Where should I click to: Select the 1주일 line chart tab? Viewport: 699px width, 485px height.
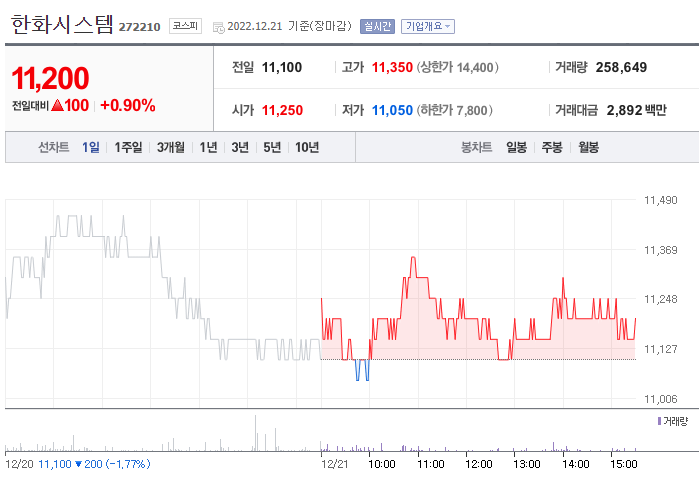click(x=128, y=147)
